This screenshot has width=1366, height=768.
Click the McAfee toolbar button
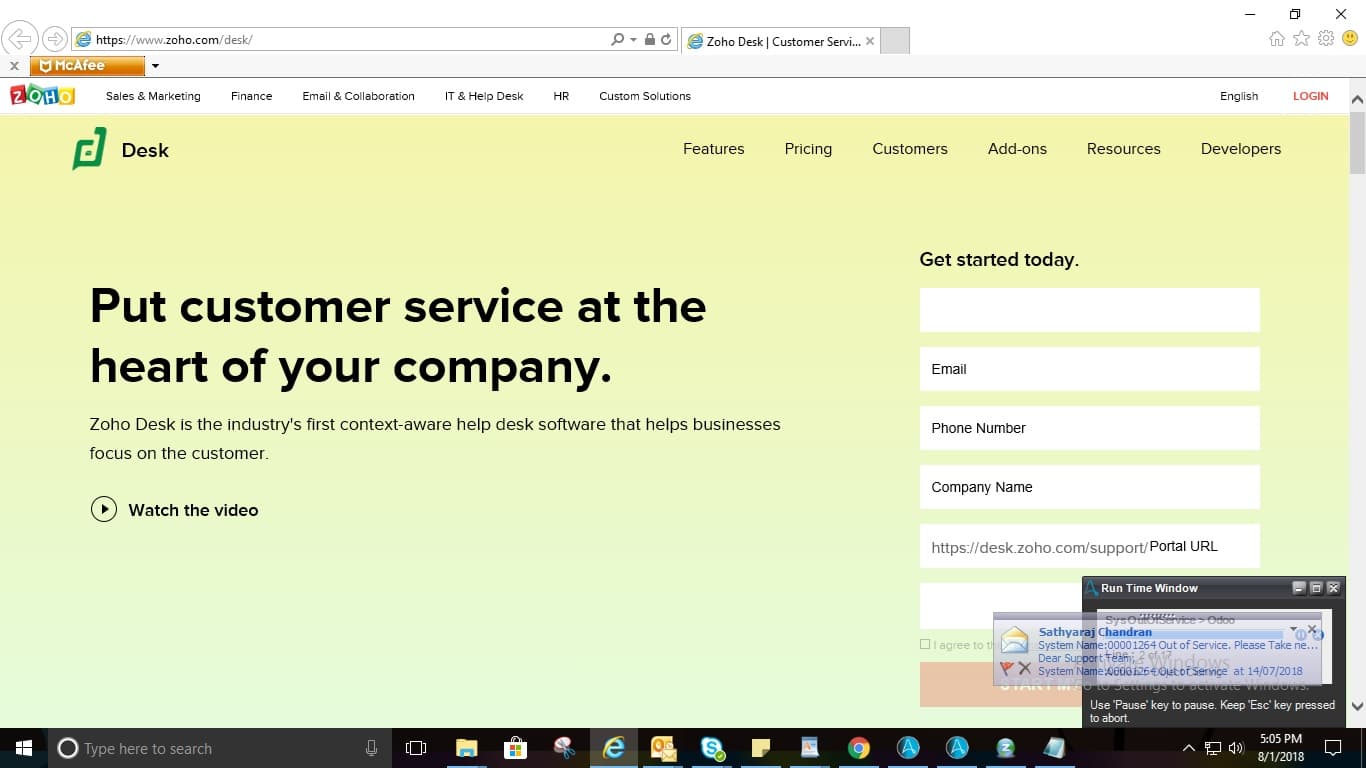(88, 66)
